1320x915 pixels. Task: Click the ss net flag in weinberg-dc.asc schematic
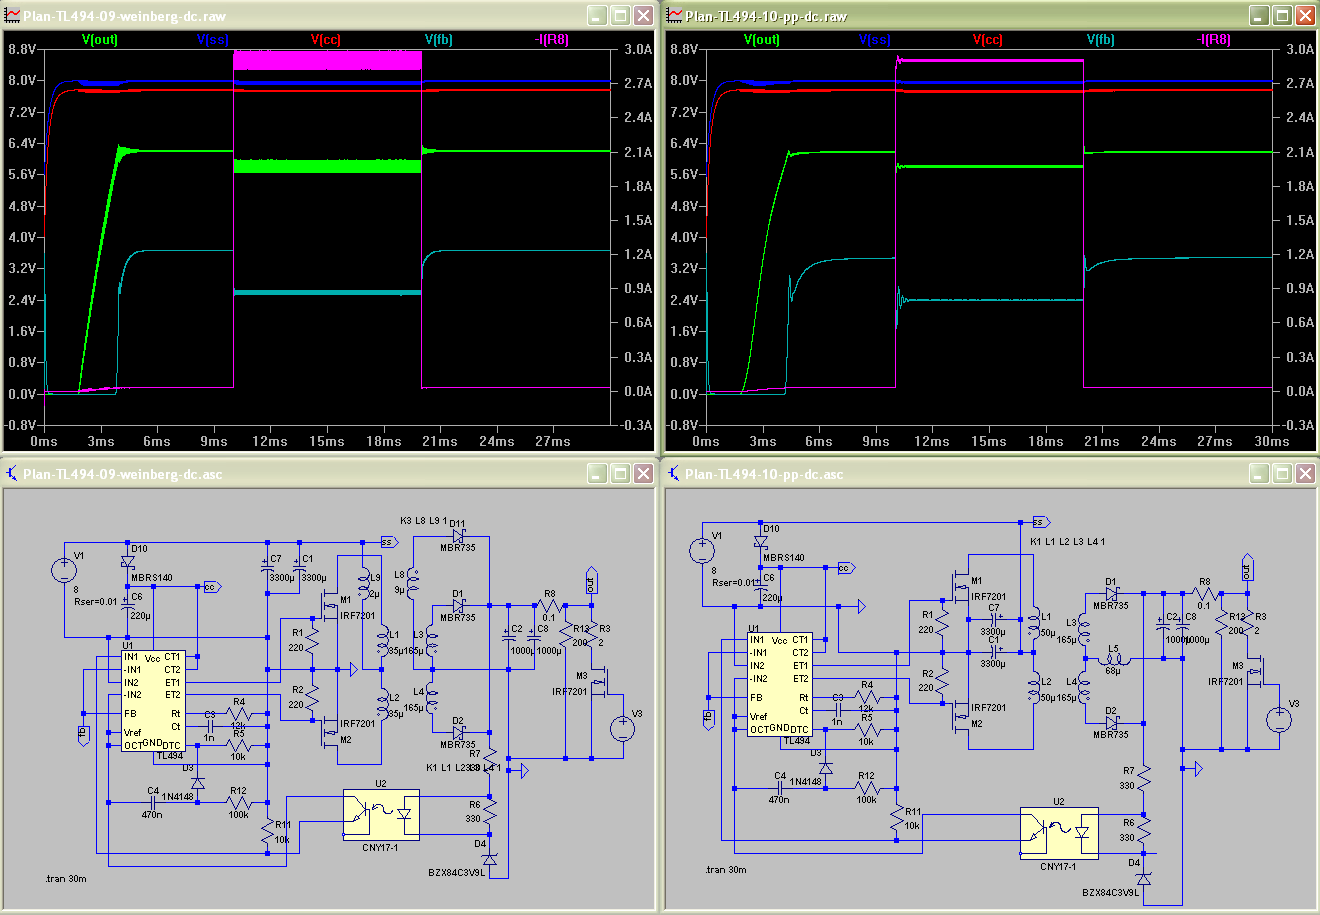click(388, 542)
